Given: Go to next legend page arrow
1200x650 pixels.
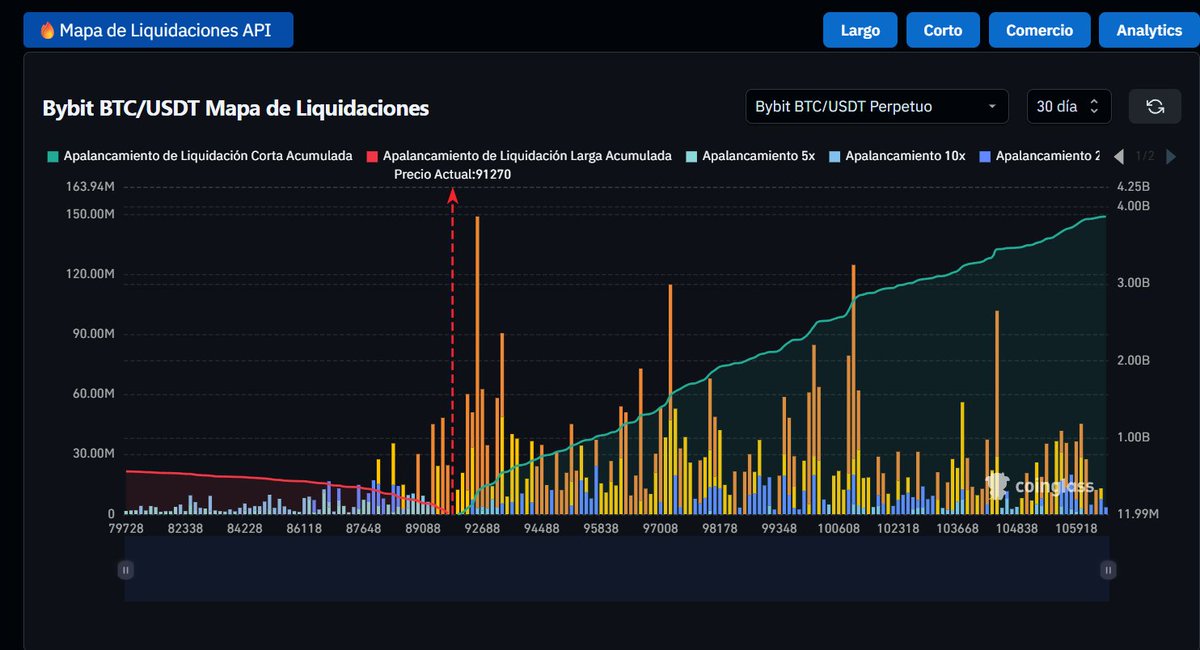Looking at the screenshot, I should pos(1171,156).
